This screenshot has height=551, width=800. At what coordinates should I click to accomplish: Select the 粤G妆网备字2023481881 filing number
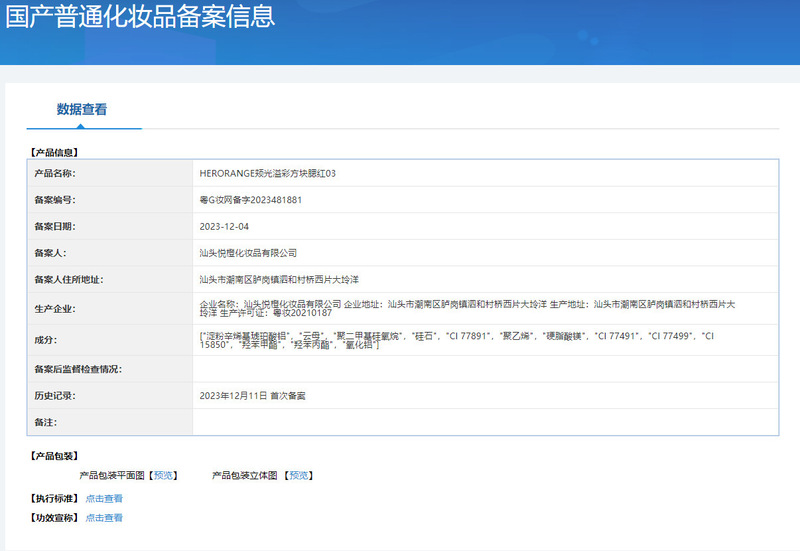coord(251,200)
